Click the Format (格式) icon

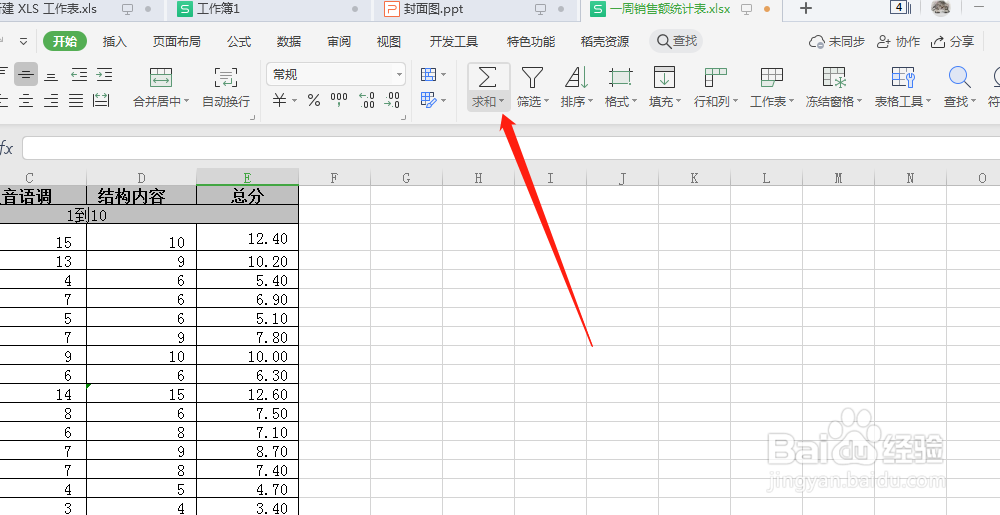[621, 78]
